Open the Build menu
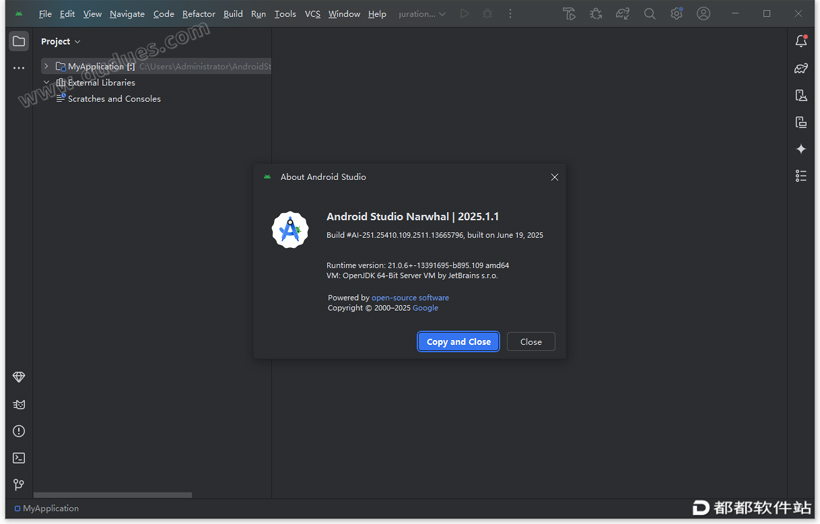Viewport: 820px width, 524px height. click(233, 14)
